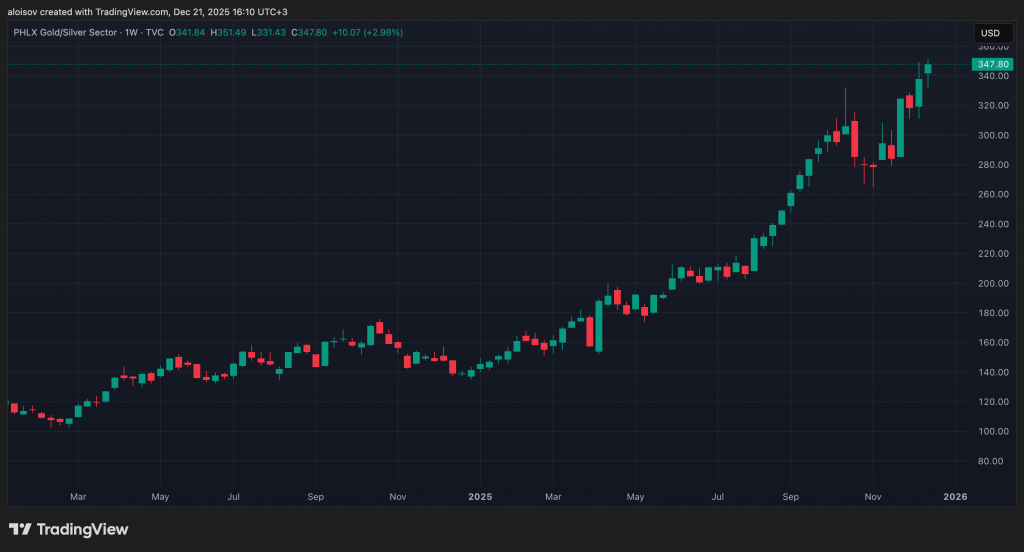Screen dimensions: 1024x552
Task: Select the 2025 year marker on time axis
Action: (x=481, y=496)
